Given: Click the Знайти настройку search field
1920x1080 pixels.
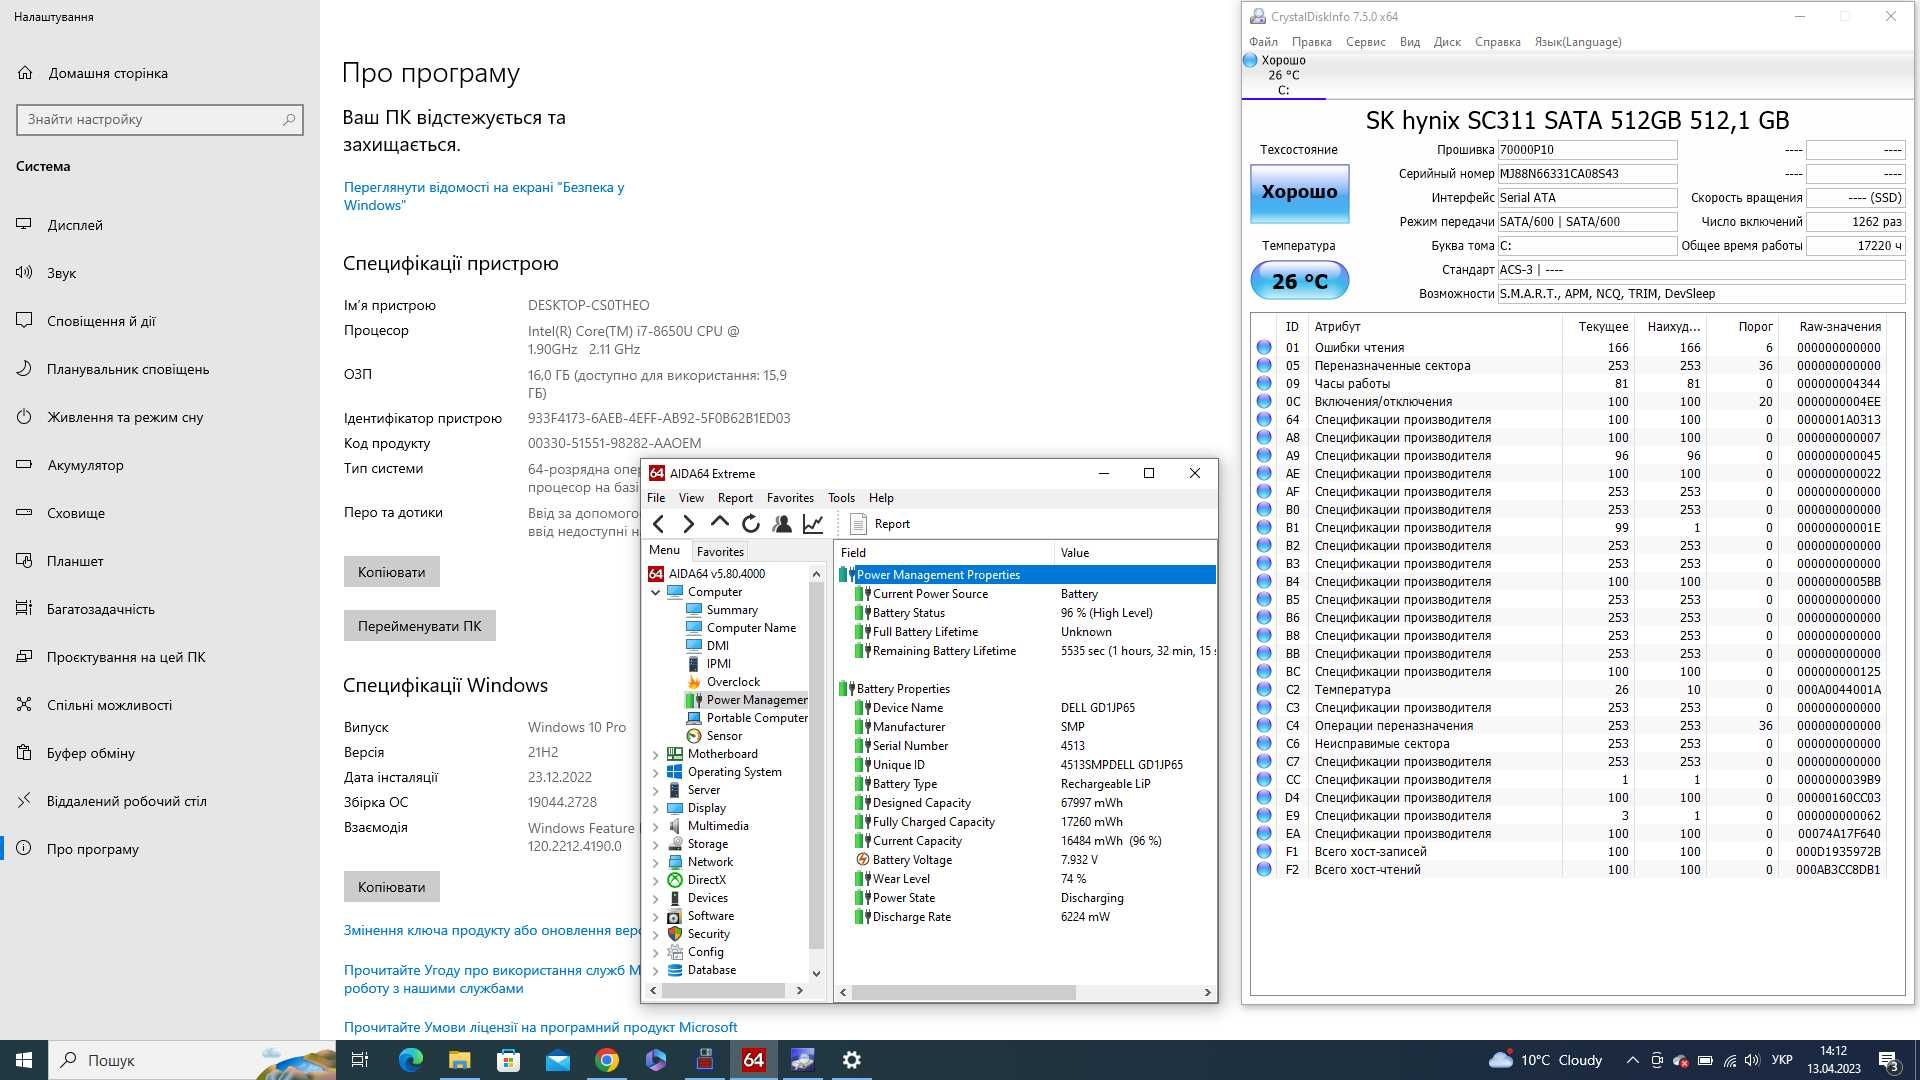Looking at the screenshot, I should click(160, 119).
